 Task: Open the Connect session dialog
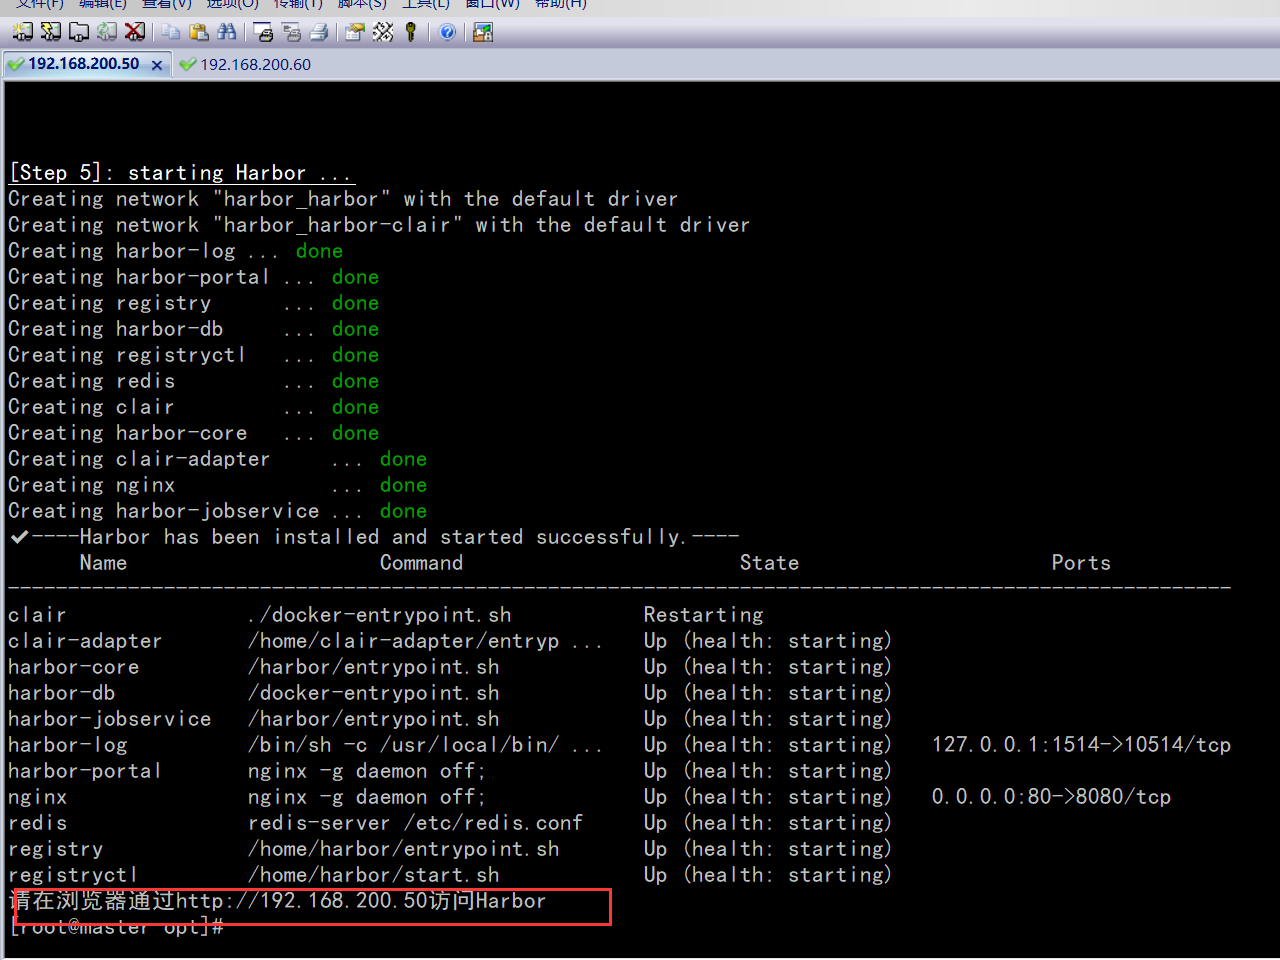21,31
